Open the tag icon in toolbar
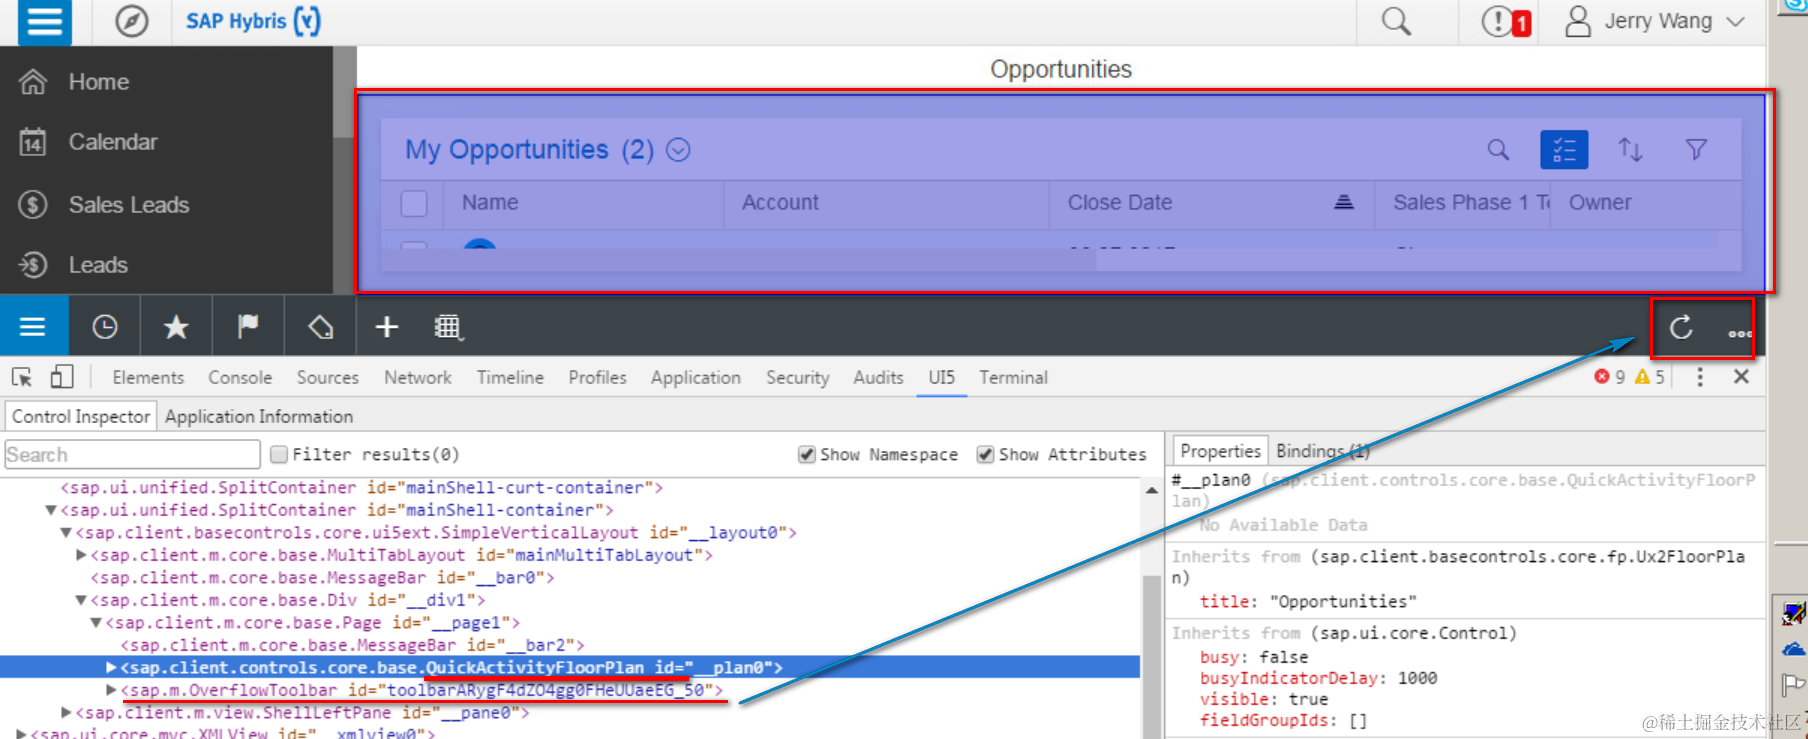The image size is (1808, 739). (320, 327)
